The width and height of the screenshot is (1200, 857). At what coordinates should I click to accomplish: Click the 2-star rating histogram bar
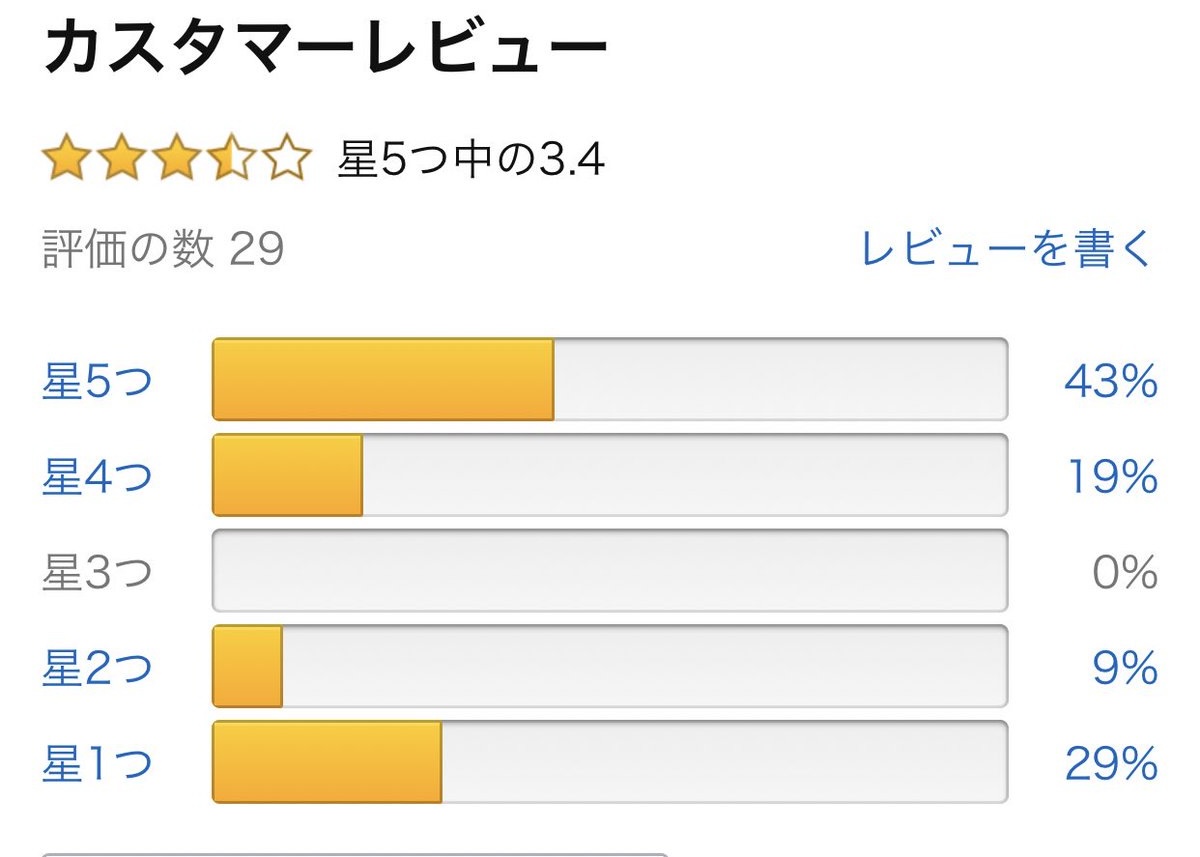click(609, 666)
